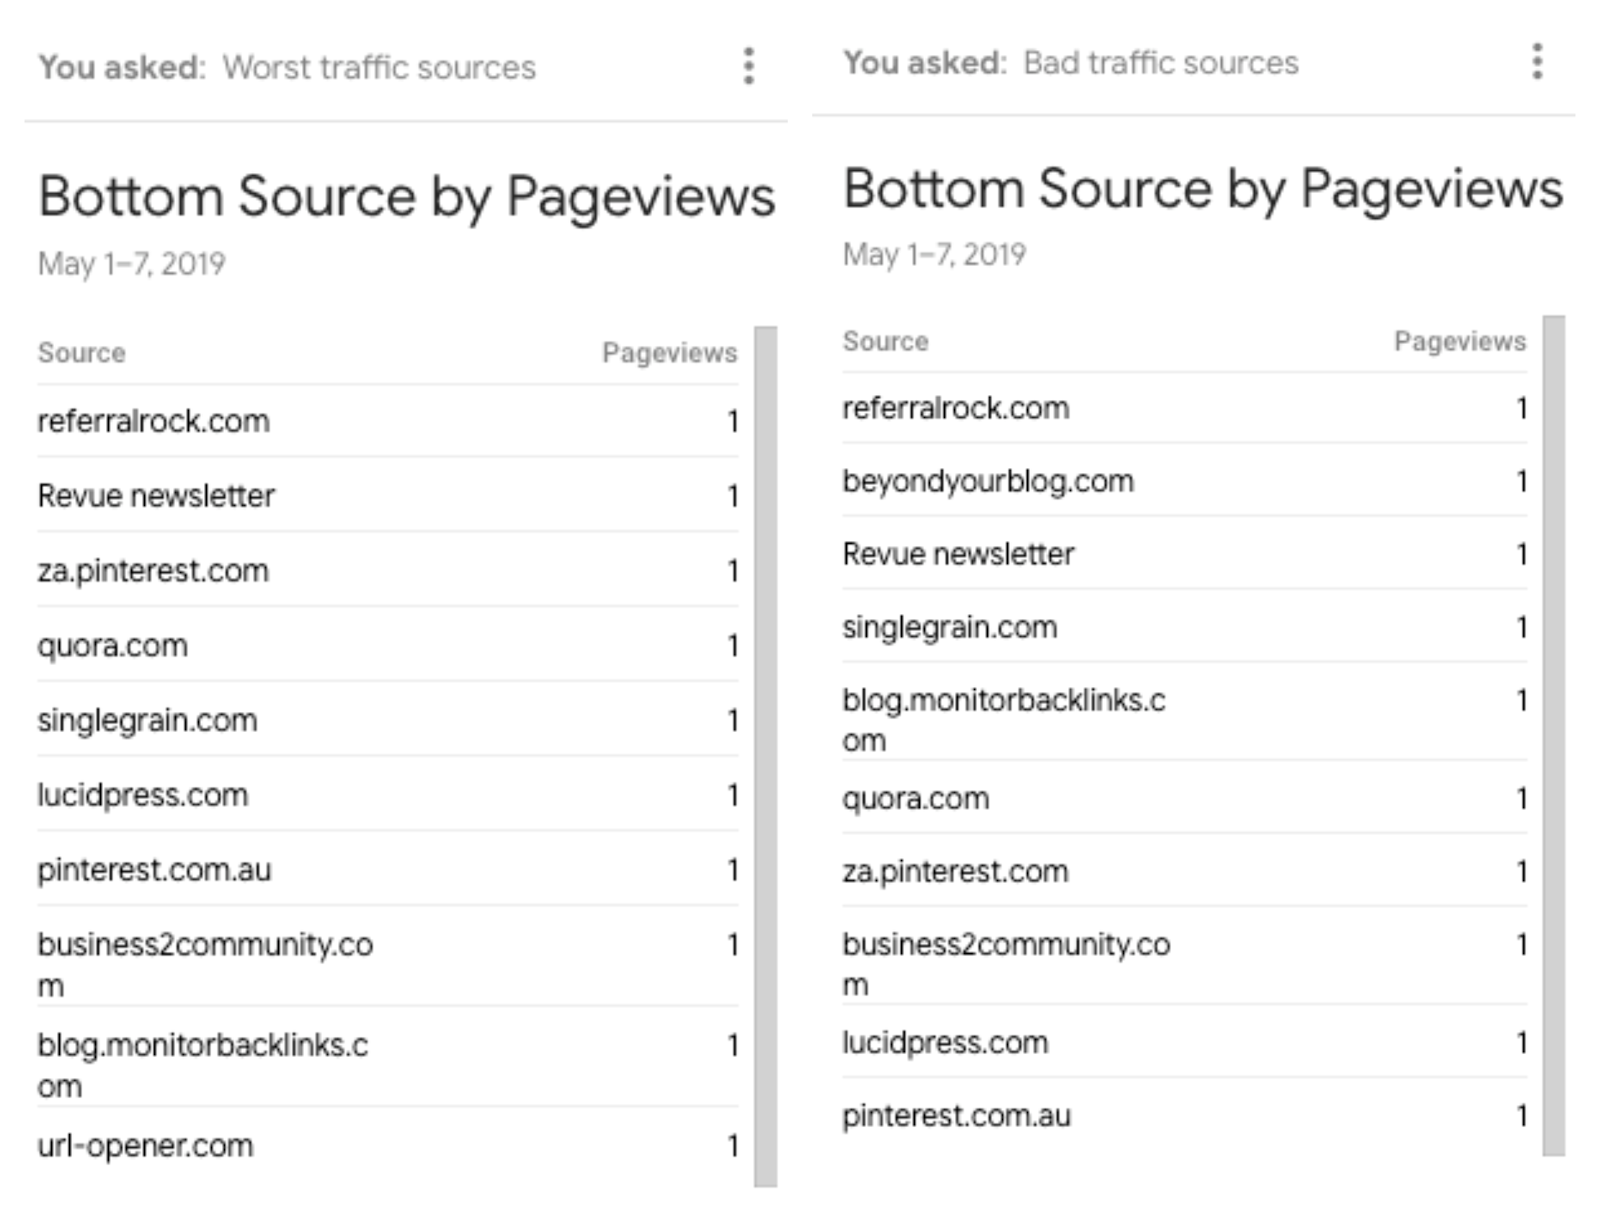Click za.pinterest.com in the Worst traffic sources table

click(x=154, y=571)
